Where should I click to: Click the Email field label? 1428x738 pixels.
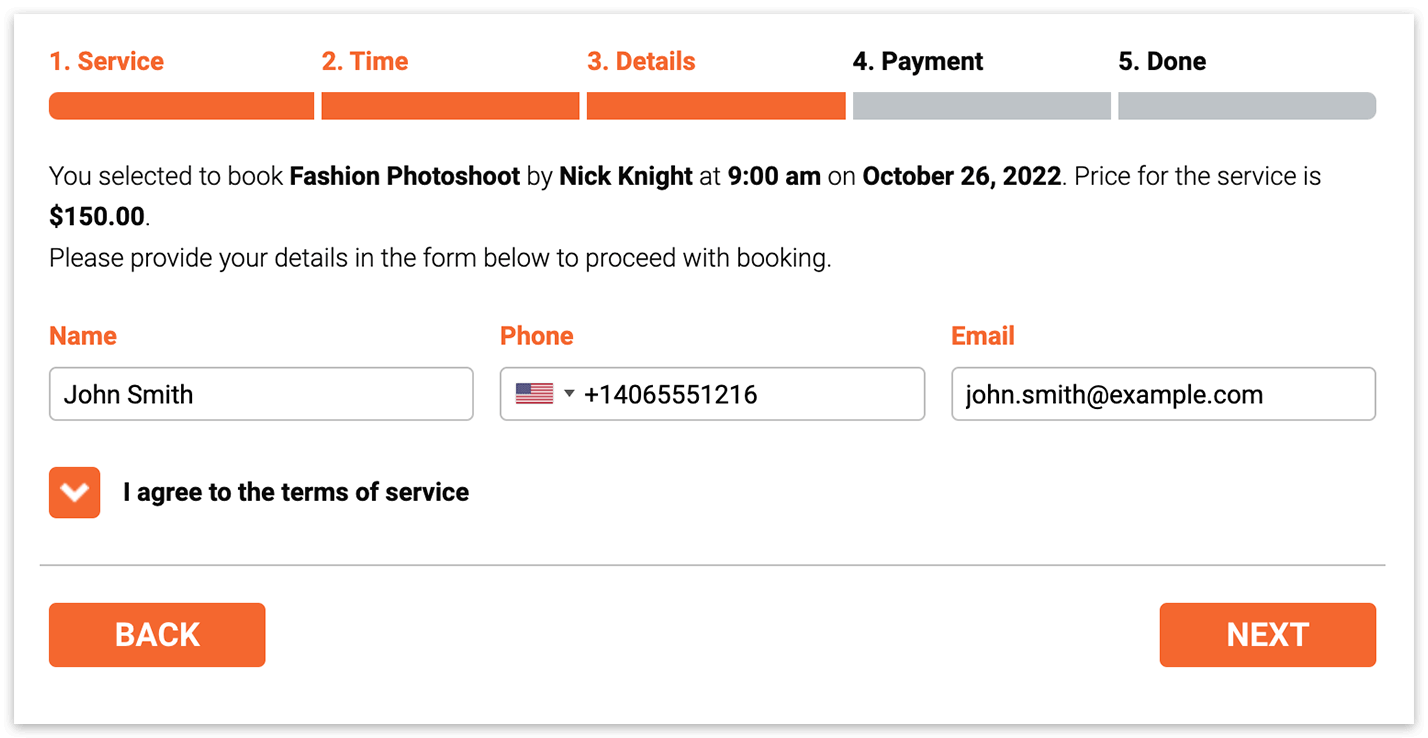983,336
